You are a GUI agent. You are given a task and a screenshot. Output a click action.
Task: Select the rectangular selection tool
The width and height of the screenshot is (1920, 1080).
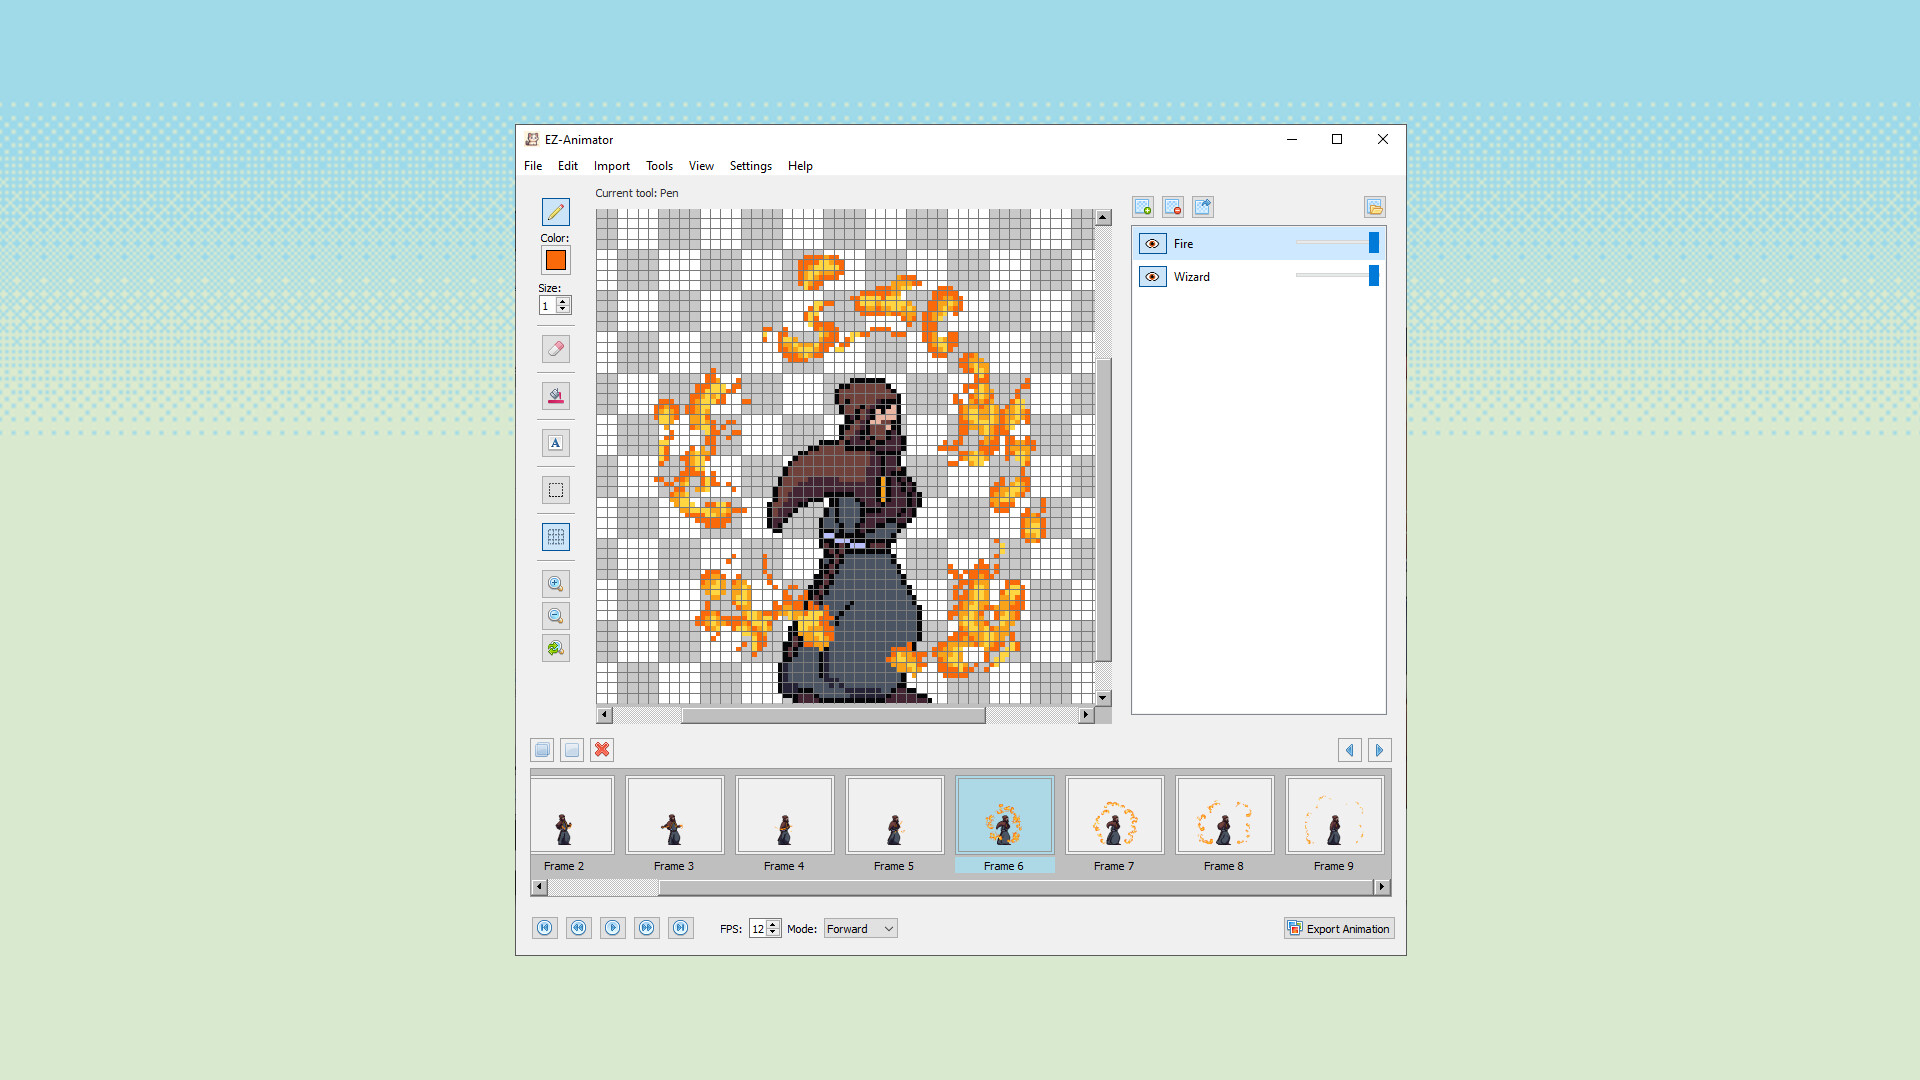point(556,489)
